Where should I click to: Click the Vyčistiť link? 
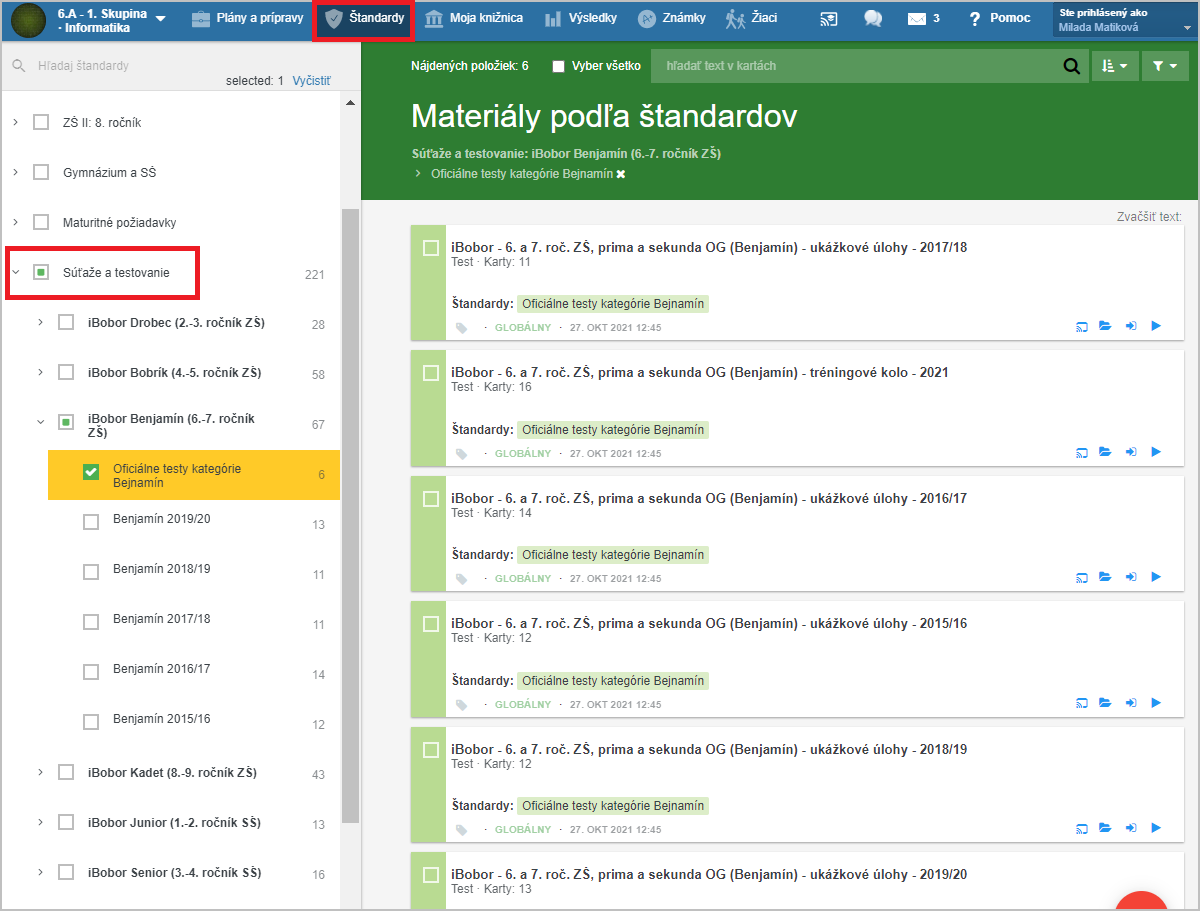pos(311,81)
